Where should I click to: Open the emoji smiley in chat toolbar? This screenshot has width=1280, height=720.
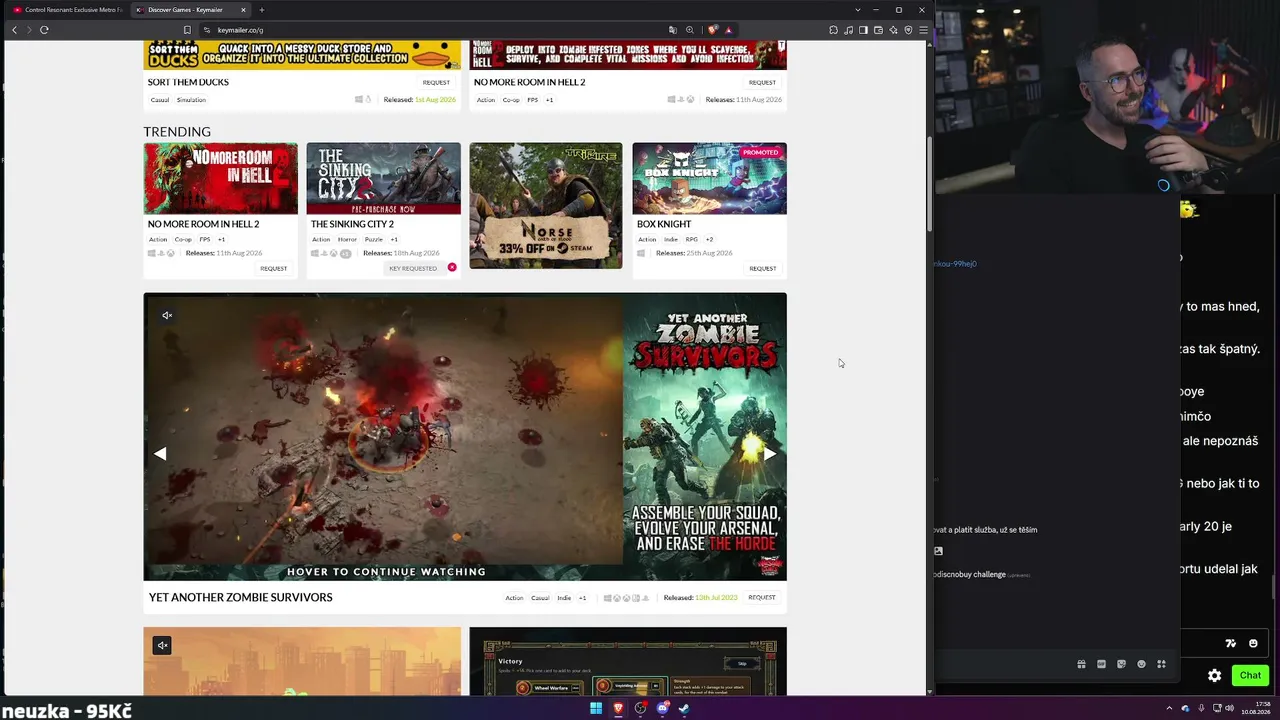(x=1141, y=664)
